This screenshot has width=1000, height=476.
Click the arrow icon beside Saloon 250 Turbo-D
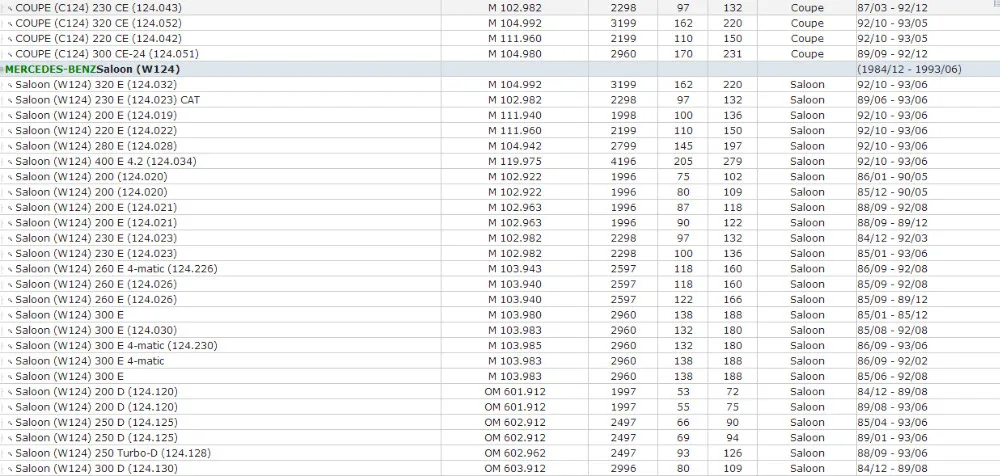coord(10,453)
